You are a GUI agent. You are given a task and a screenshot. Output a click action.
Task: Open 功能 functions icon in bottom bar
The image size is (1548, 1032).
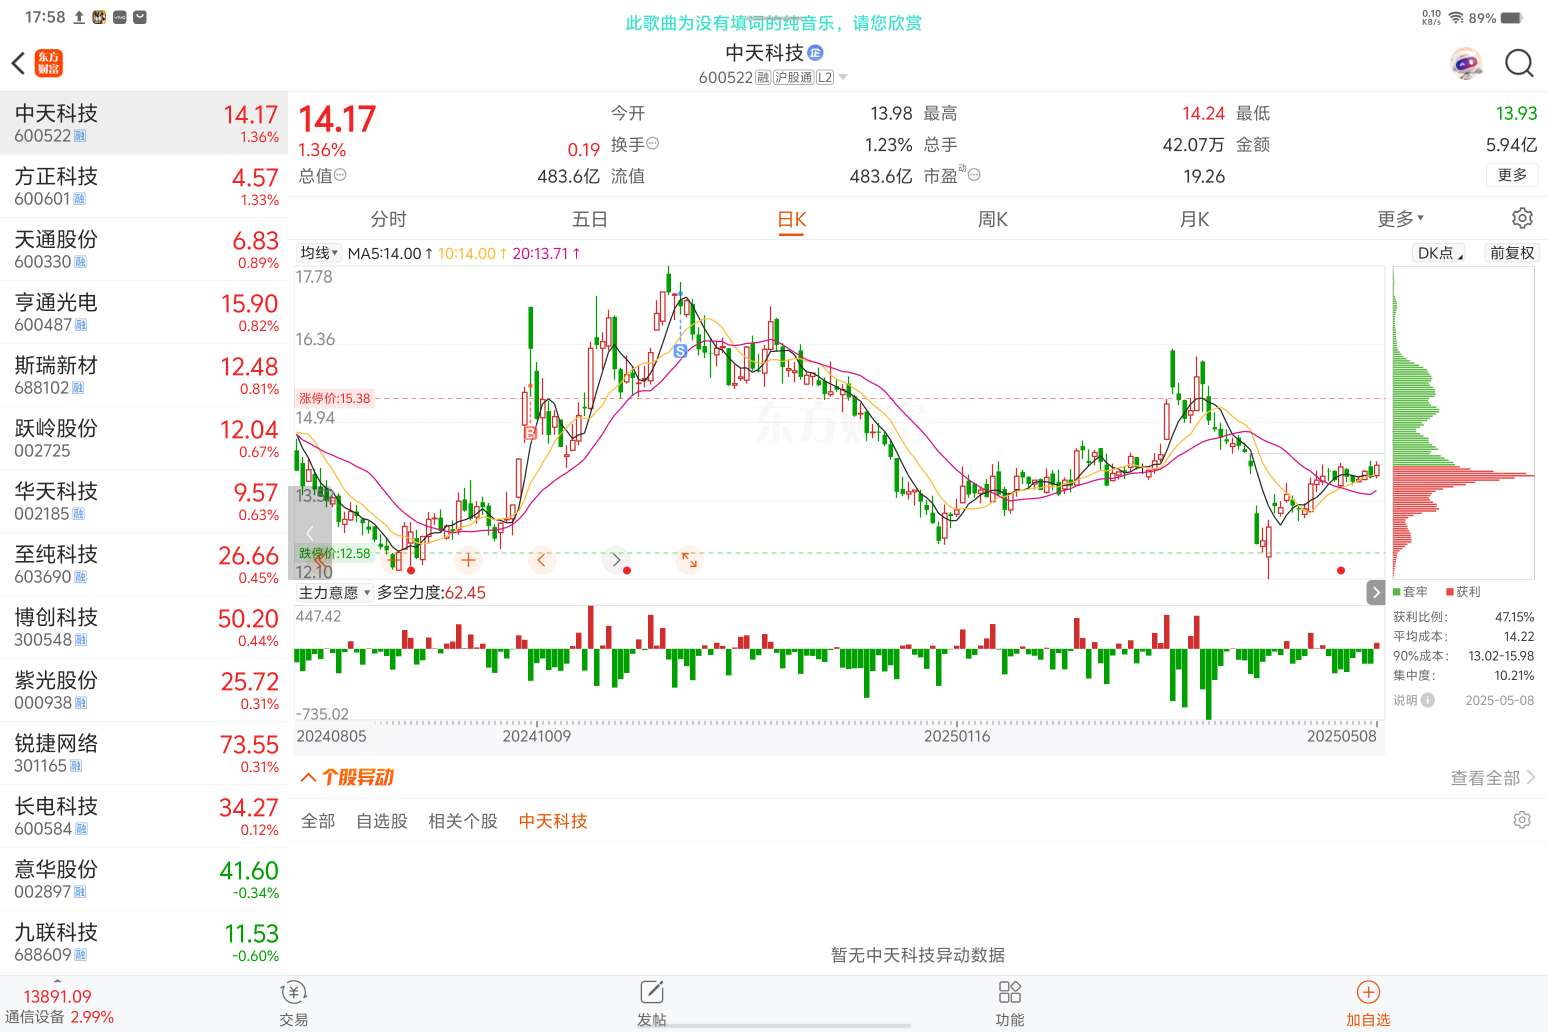coord(1009,1003)
